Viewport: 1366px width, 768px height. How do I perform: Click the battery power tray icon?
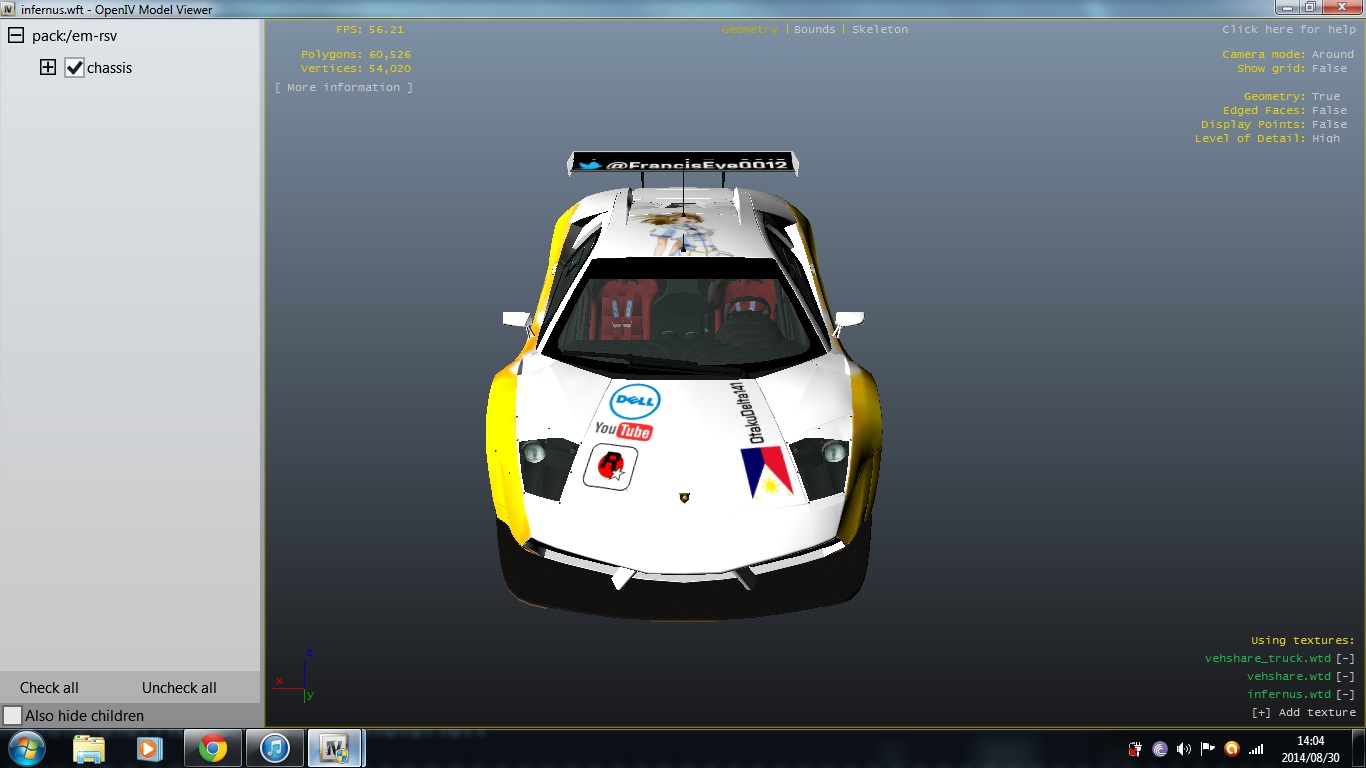(1136, 748)
